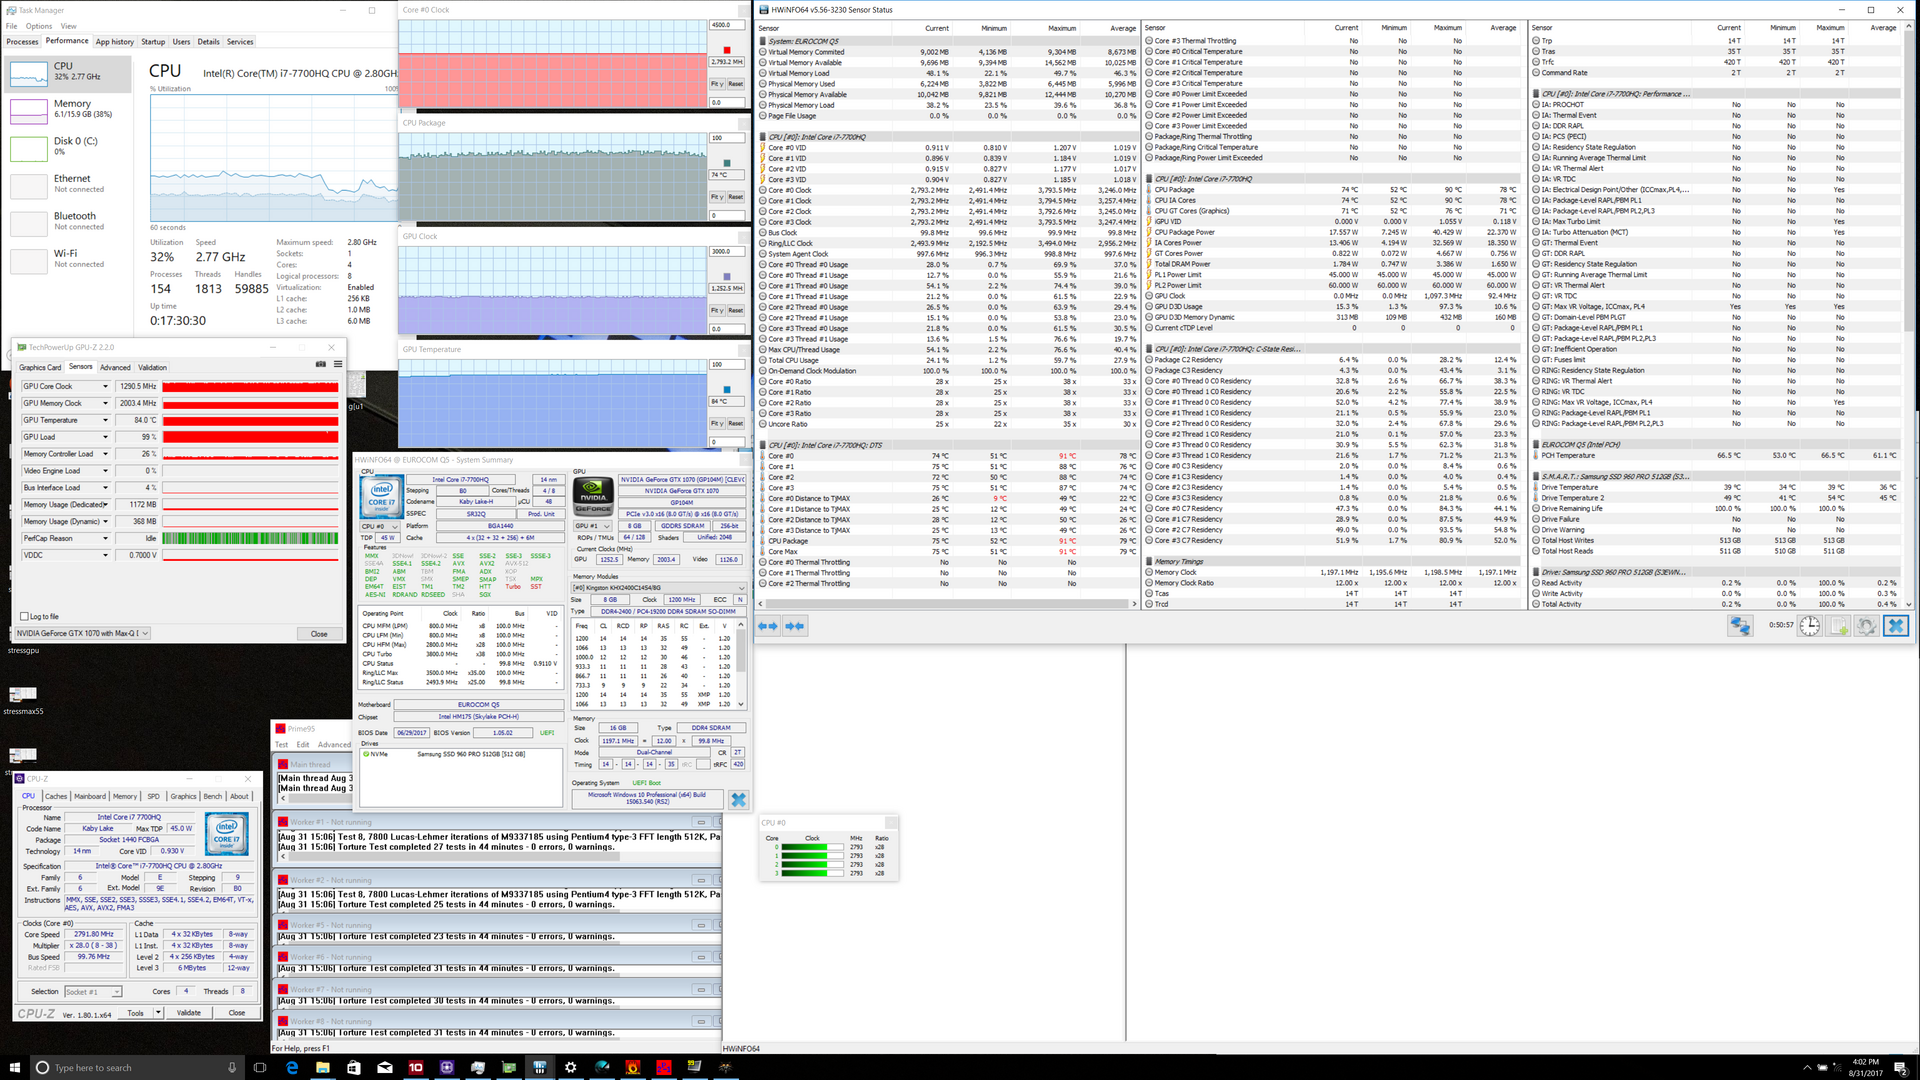Click GPU-Z screenshot camera icon
The height and width of the screenshot is (1080, 1920).
pyautogui.click(x=320, y=365)
